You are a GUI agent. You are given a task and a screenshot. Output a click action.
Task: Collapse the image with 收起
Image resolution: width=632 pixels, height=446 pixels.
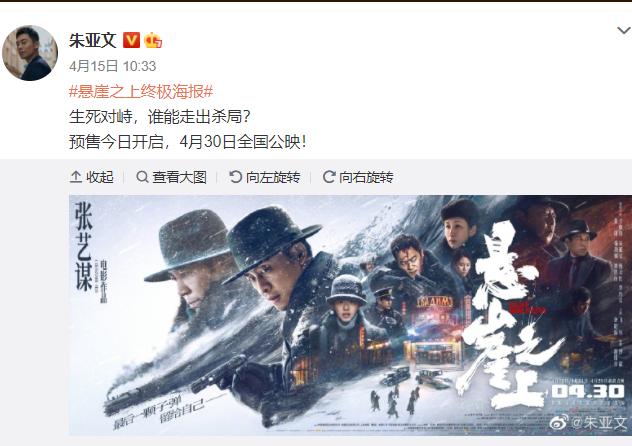tap(91, 177)
